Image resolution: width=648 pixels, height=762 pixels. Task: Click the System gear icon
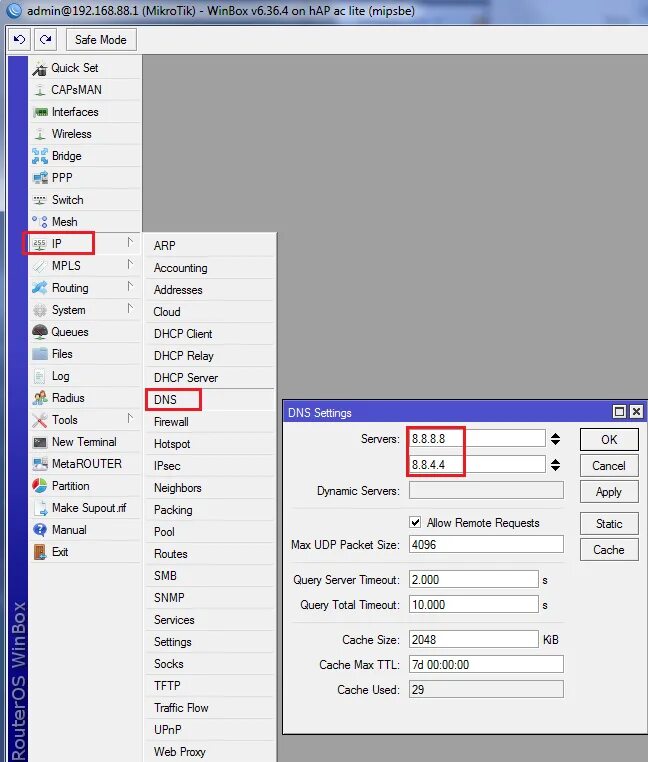[x=40, y=310]
